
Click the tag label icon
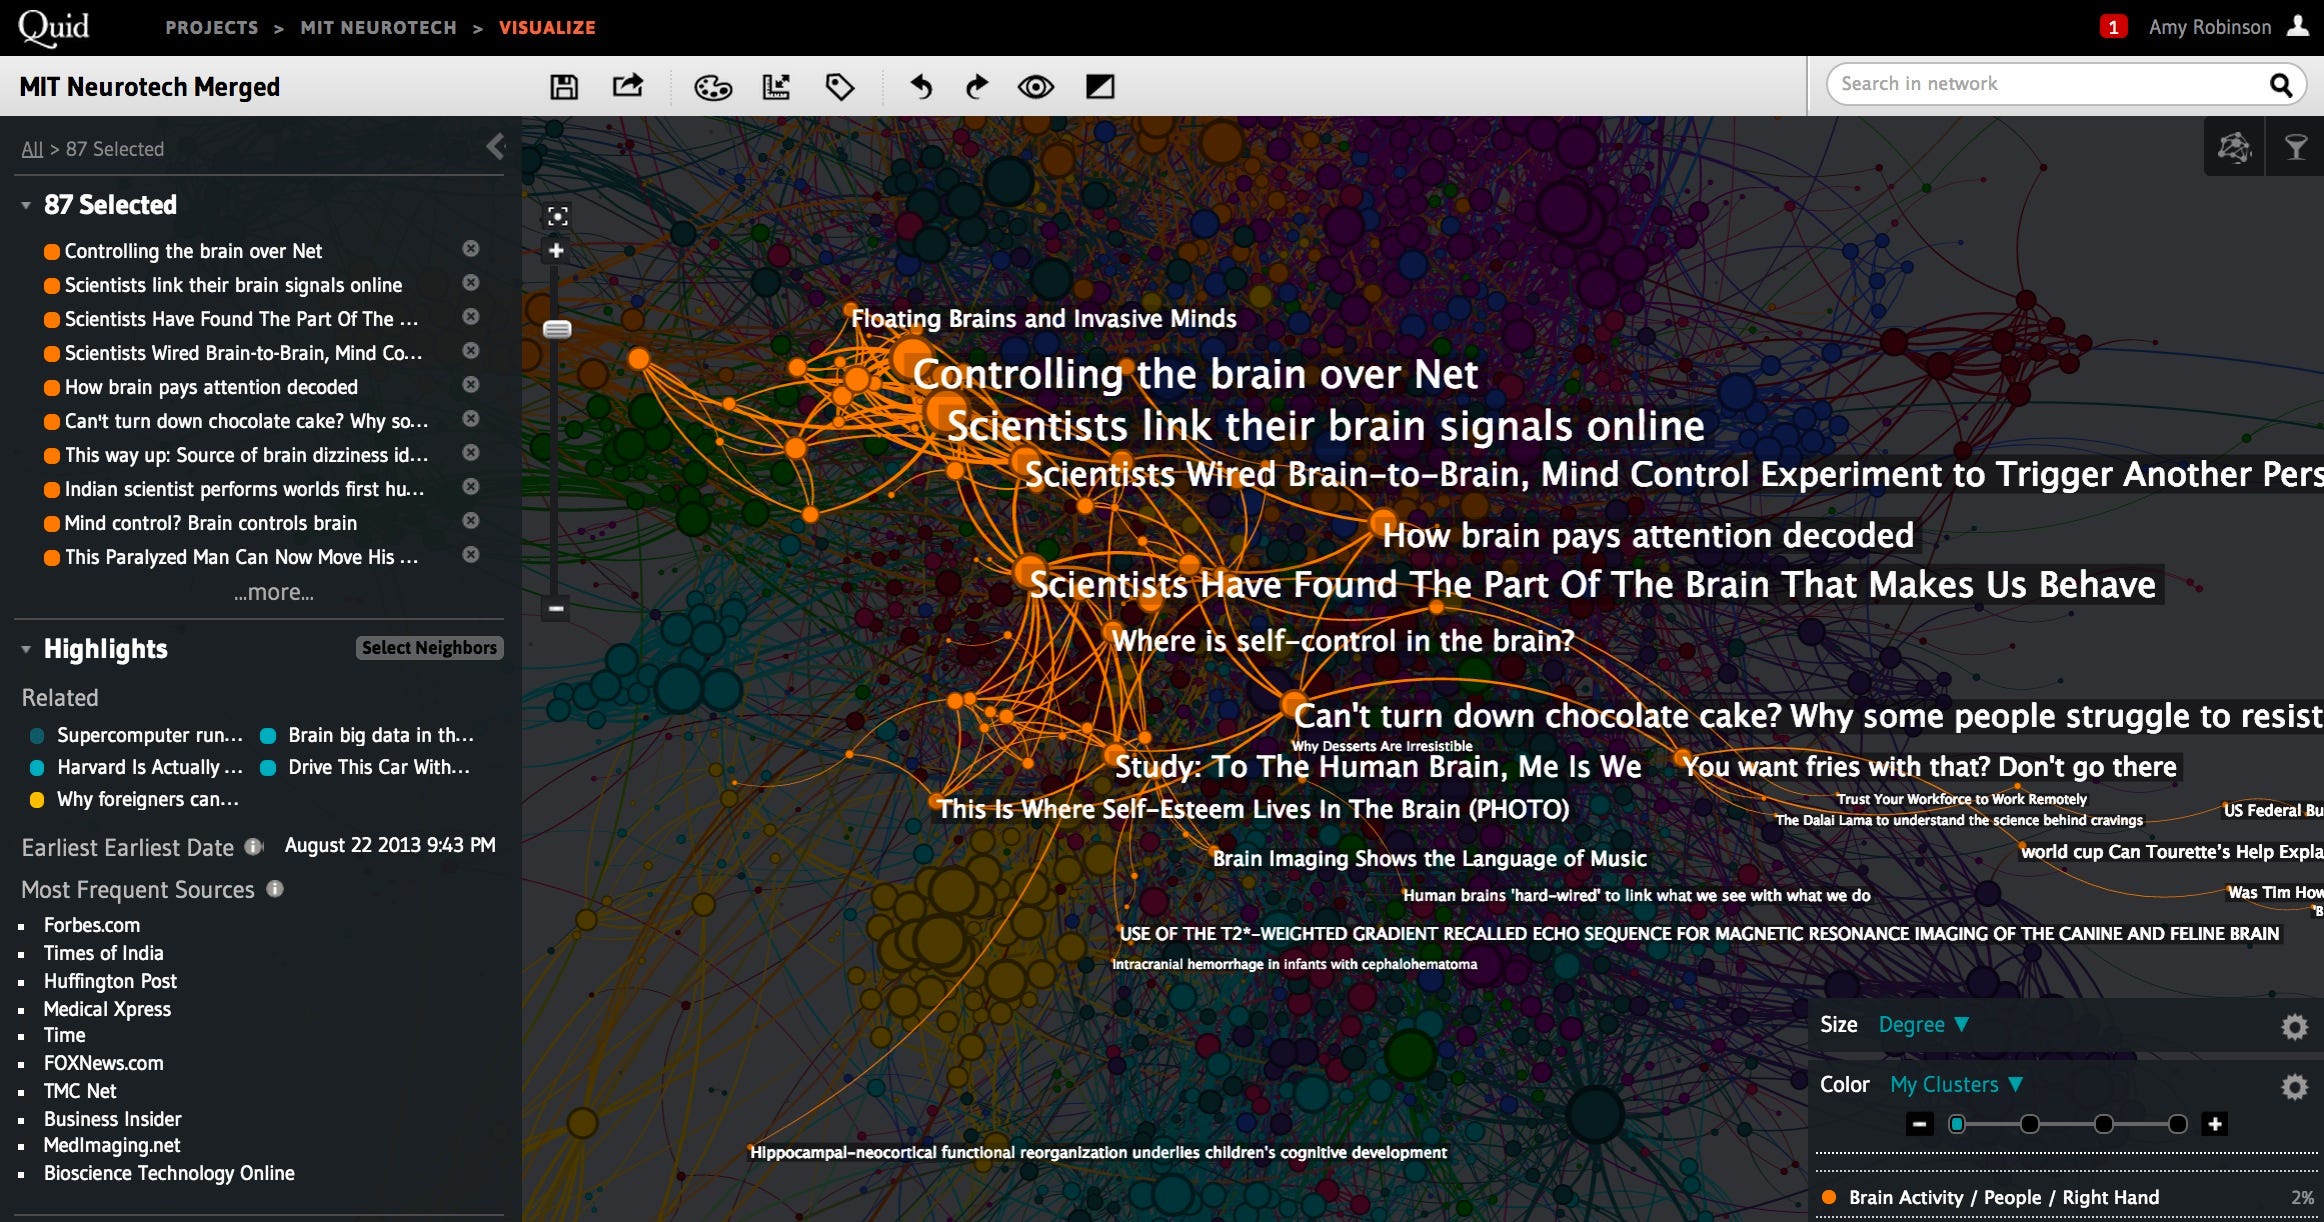[x=839, y=87]
